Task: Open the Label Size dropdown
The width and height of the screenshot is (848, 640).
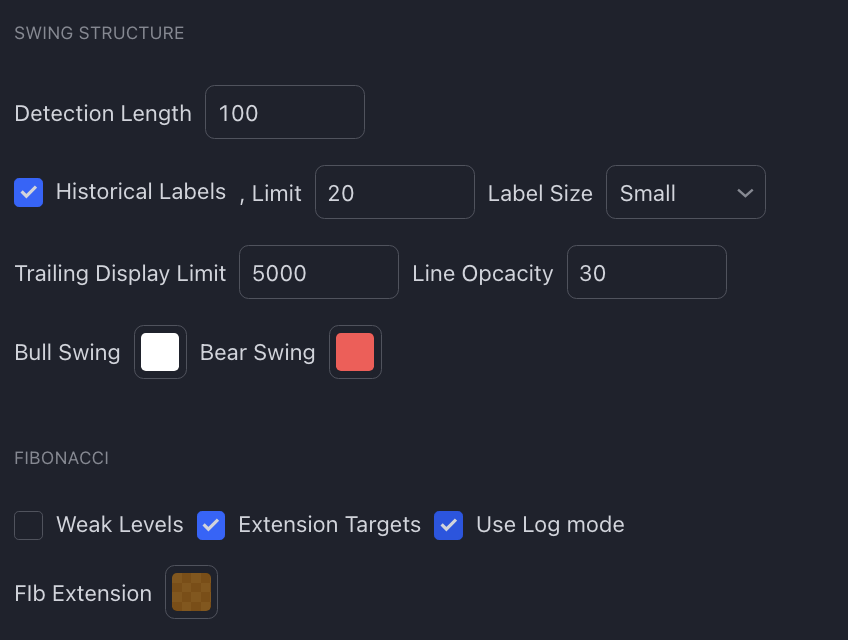Action: (685, 193)
